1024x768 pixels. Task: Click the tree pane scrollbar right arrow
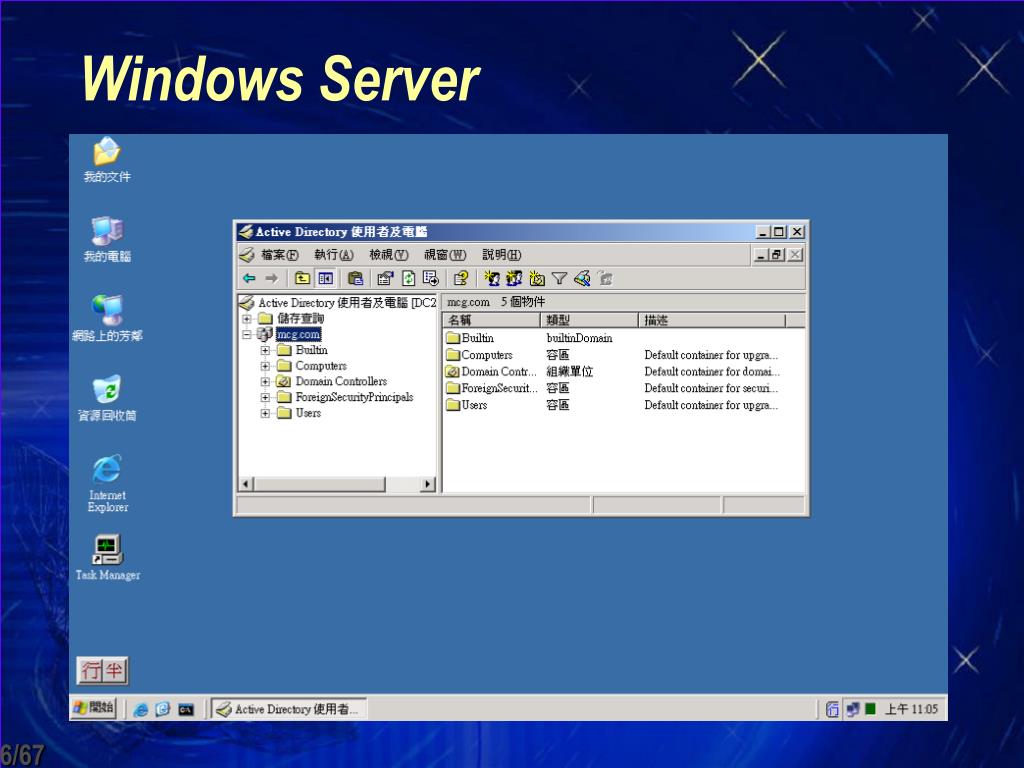(x=428, y=484)
